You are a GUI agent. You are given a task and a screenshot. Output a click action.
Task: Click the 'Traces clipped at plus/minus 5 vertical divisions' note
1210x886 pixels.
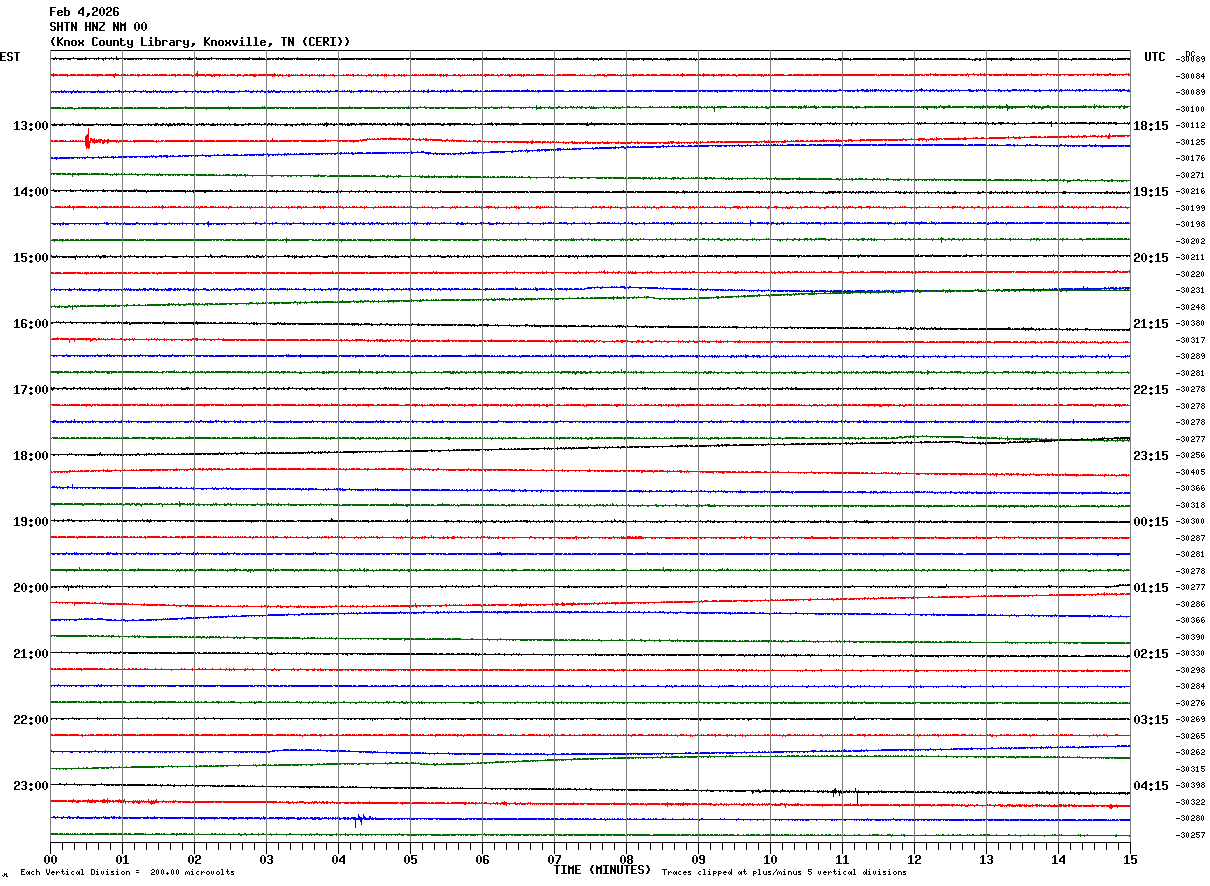coord(784,872)
